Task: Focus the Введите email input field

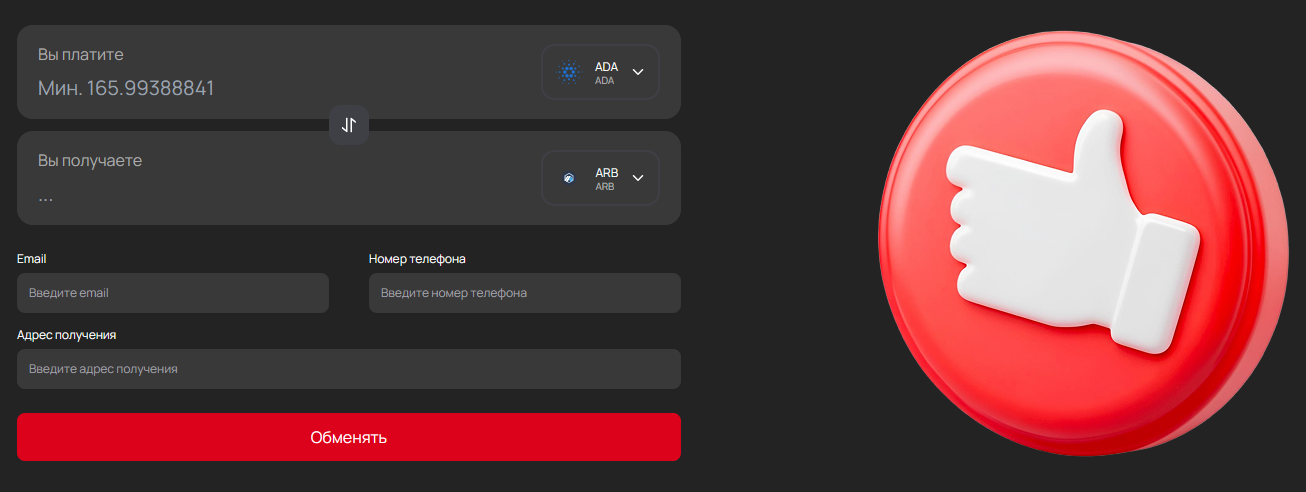Action: point(173,293)
